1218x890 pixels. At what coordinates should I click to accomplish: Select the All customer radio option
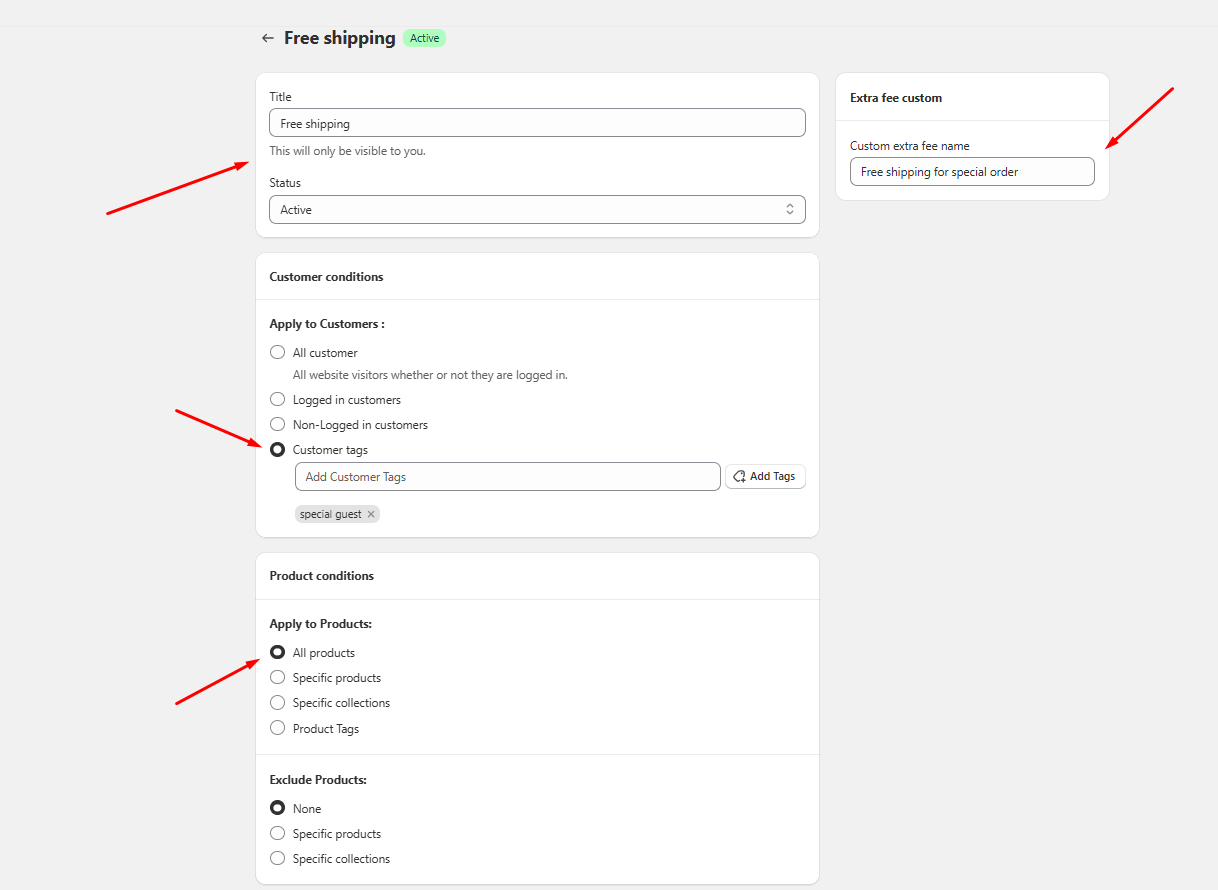click(x=278, y=353)
